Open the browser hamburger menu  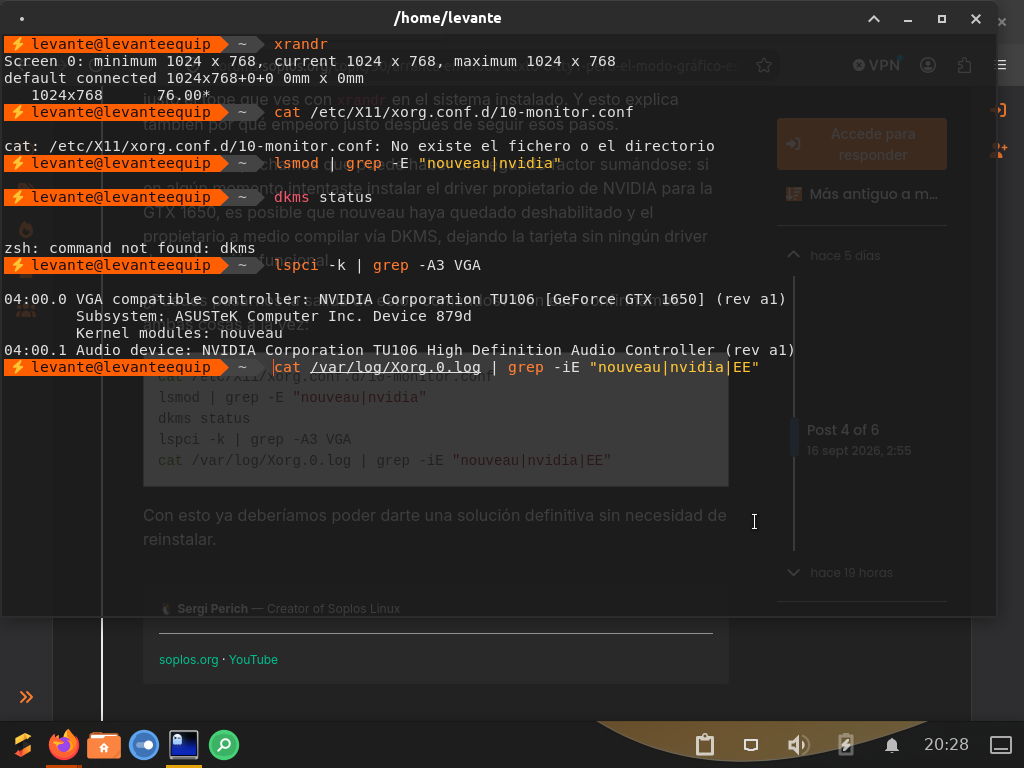(x=1000, y=64)
